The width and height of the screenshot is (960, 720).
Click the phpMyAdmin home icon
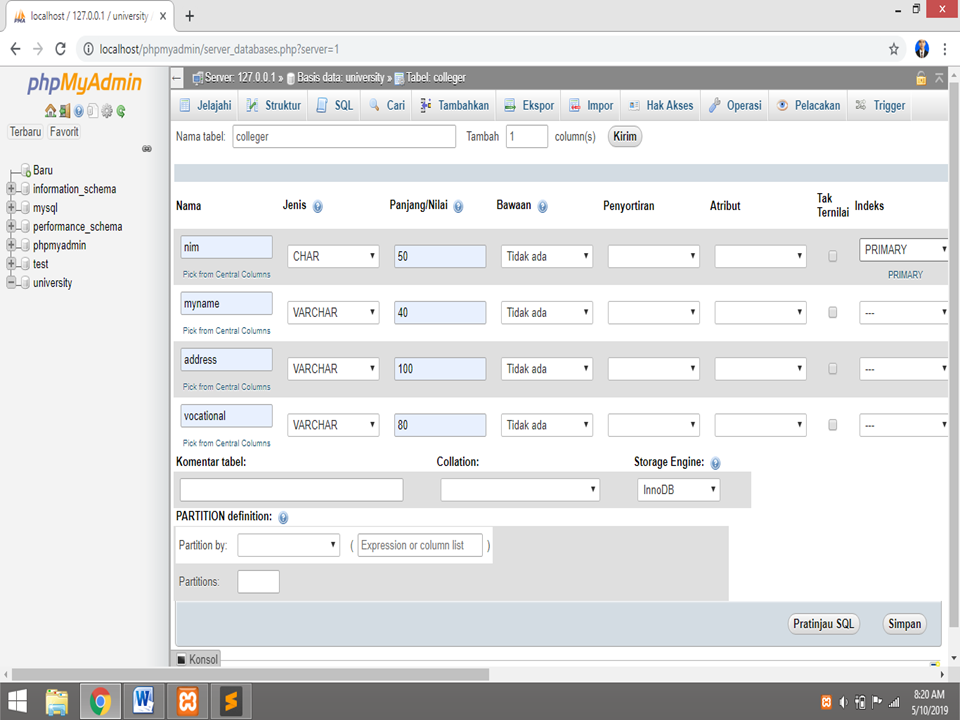pyautogui.click(x=51, y=110)
